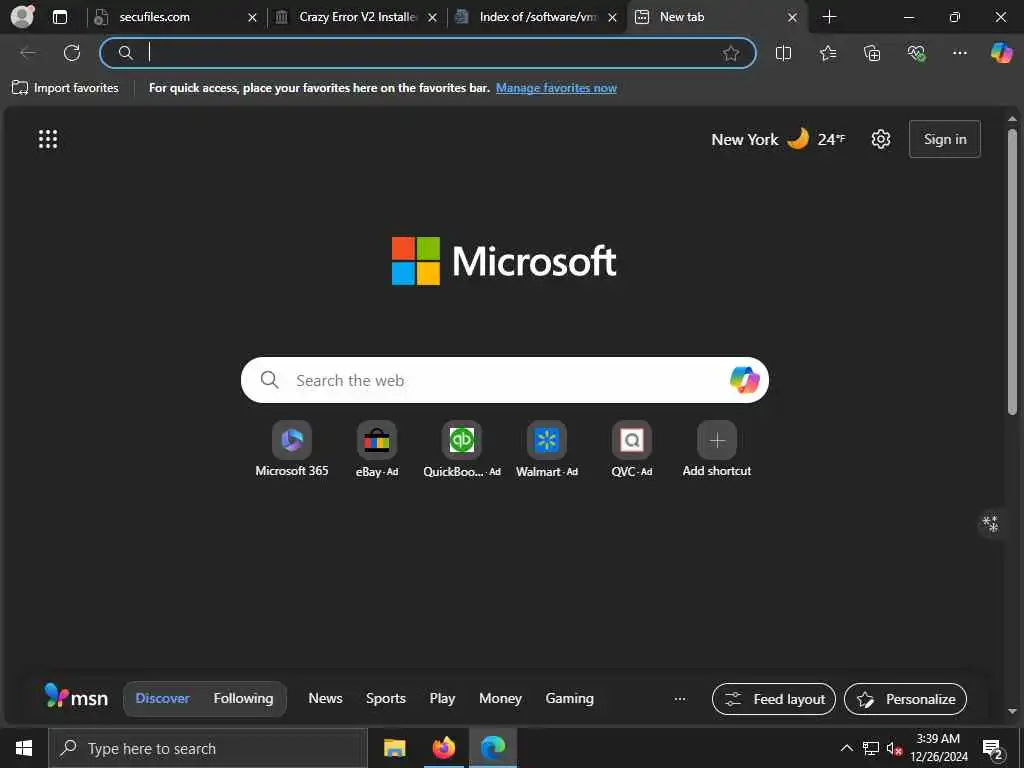Open a new tab with plus button
Viewport: 1024px width, 768px height.
(x=829, y=17)
